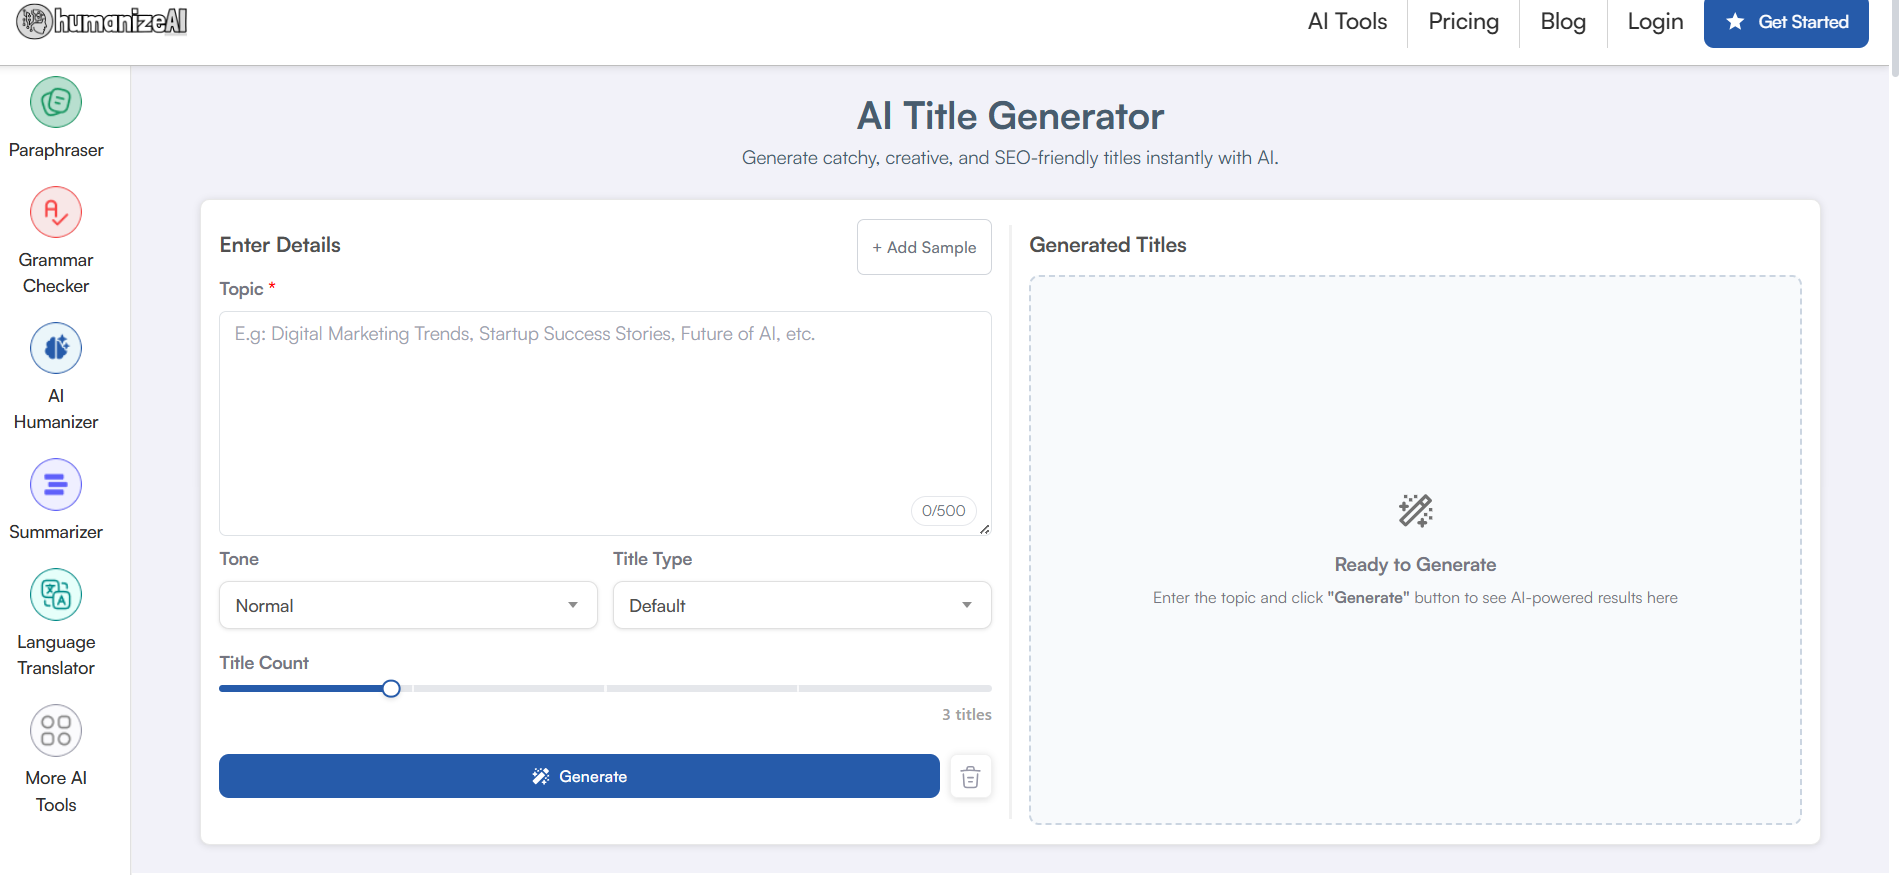
Task: Launch the Language Translator icon
Action: click(x=56, y=595)
